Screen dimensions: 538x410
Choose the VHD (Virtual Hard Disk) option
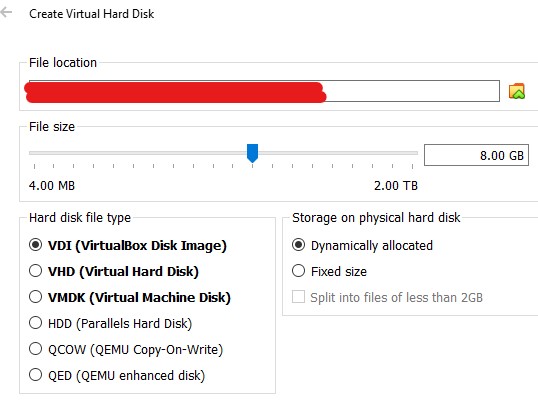[35, 271]
